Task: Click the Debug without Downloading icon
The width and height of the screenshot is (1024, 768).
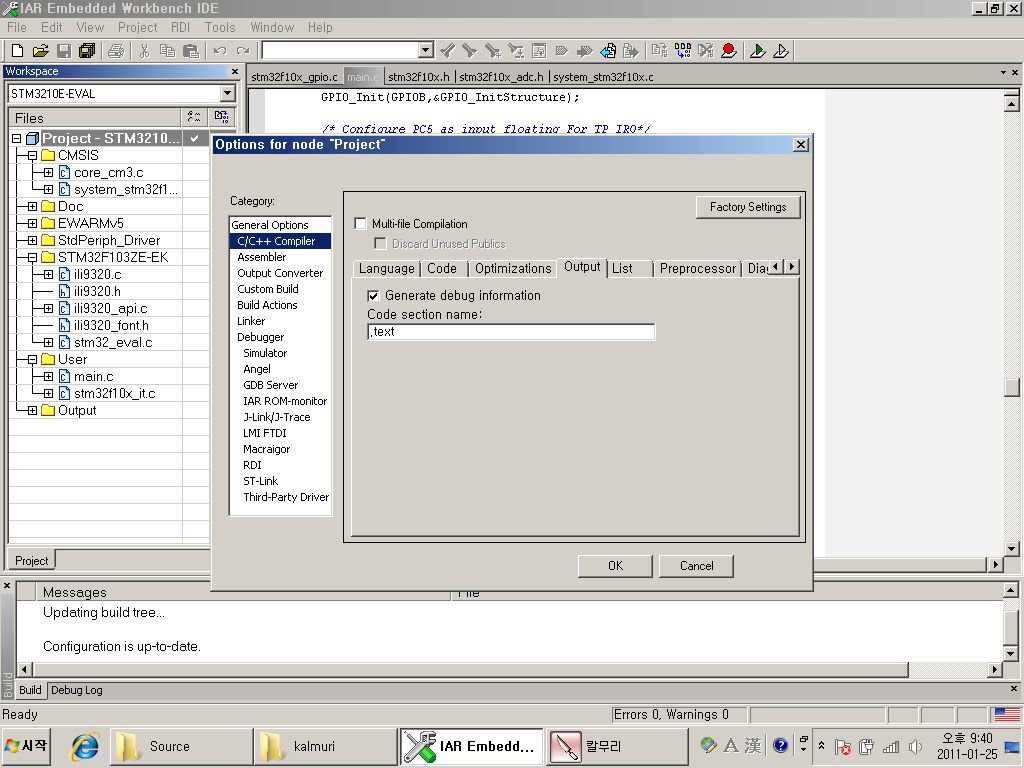Action: [780, 50]
